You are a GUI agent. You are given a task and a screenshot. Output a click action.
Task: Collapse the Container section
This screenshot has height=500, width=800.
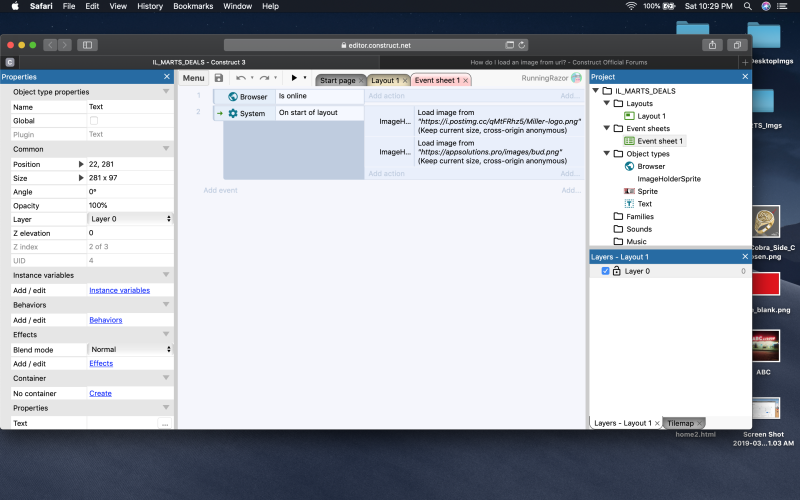pos(166,378)
